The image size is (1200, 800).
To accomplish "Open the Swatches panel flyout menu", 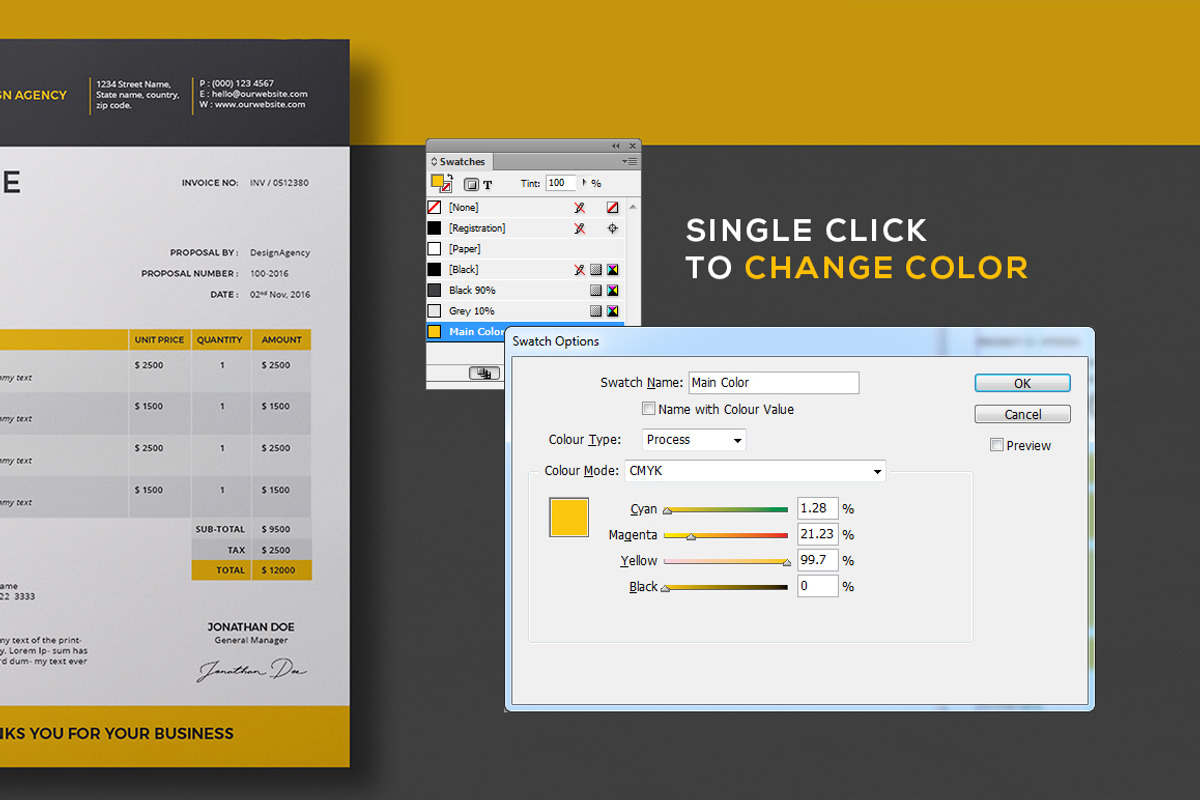I will tap(630, 161).
